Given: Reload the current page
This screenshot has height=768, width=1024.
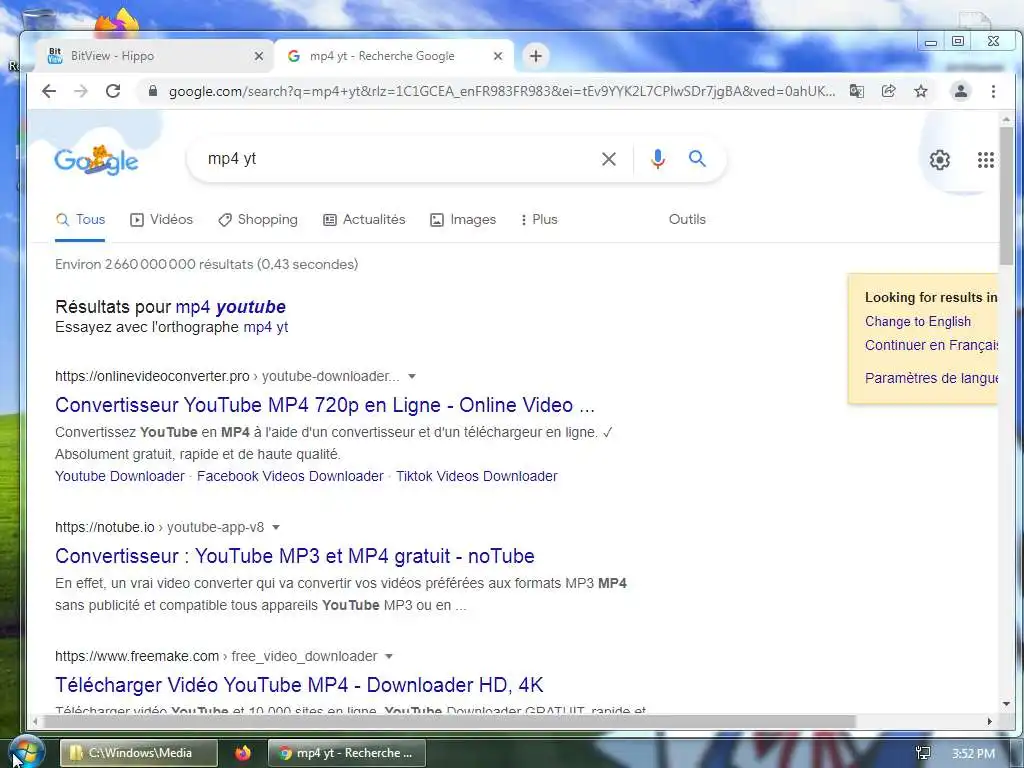Looking at the screenshot, I should click(x=113, y=91).
